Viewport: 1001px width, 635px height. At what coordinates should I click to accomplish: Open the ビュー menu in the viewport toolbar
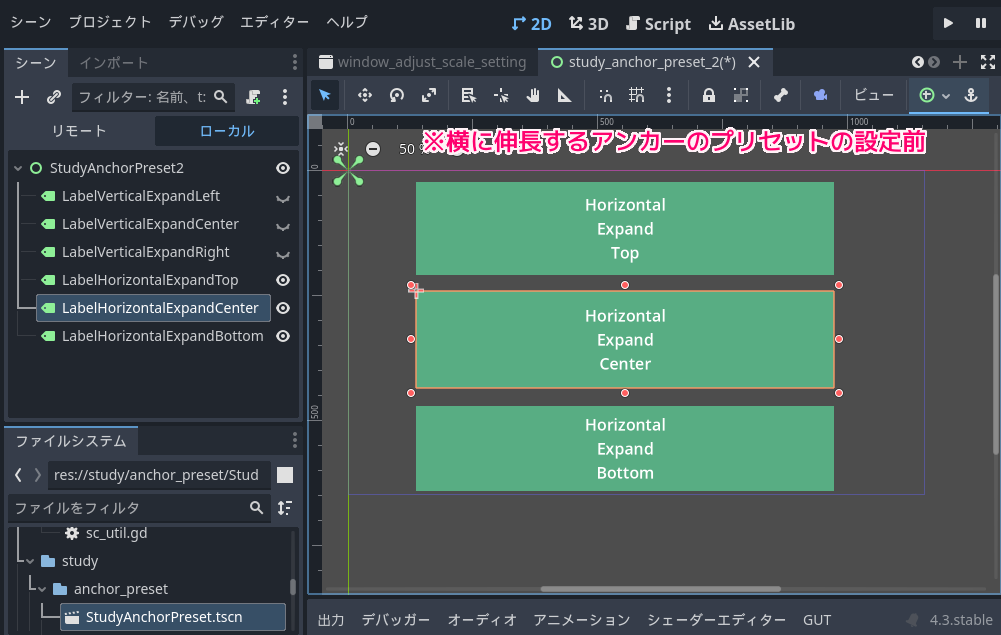coord(873,95)
